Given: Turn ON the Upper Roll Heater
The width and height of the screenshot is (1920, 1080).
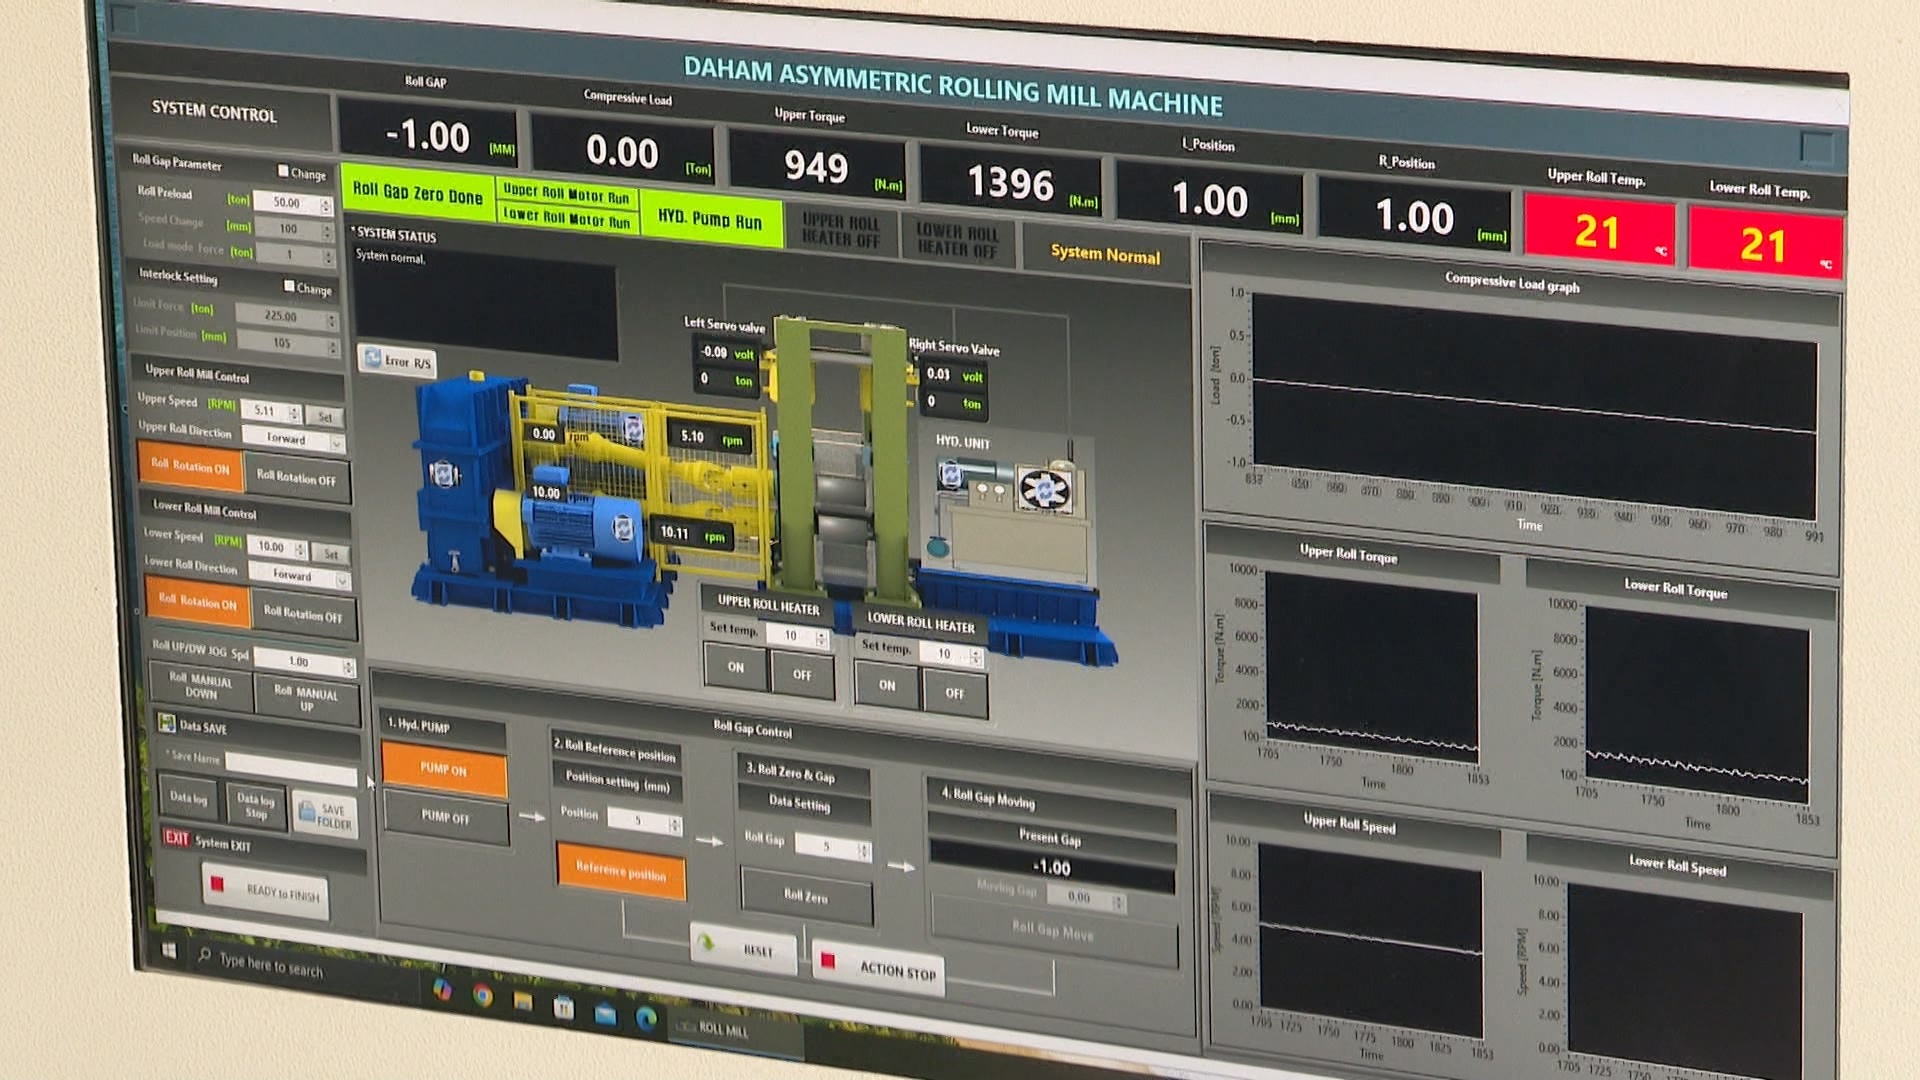Looking at the screenshot, I should pyautogui.click(x=735, y=667).
